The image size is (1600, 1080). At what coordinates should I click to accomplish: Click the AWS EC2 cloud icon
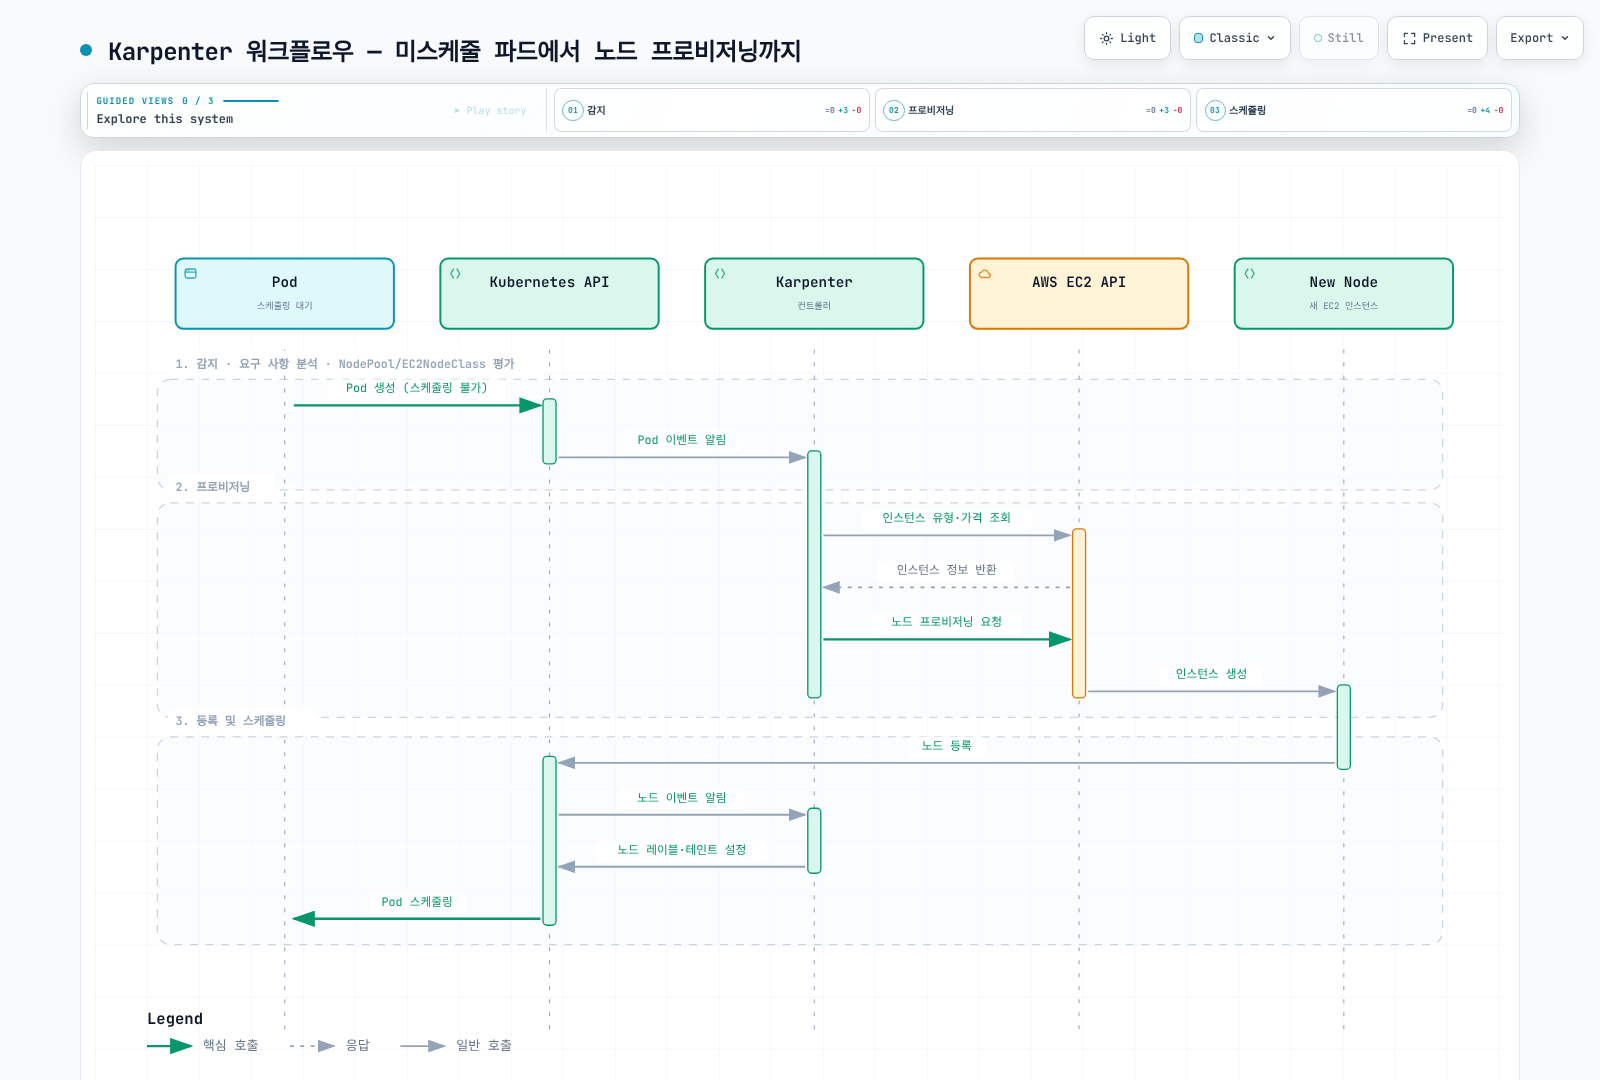coord(985,273)
